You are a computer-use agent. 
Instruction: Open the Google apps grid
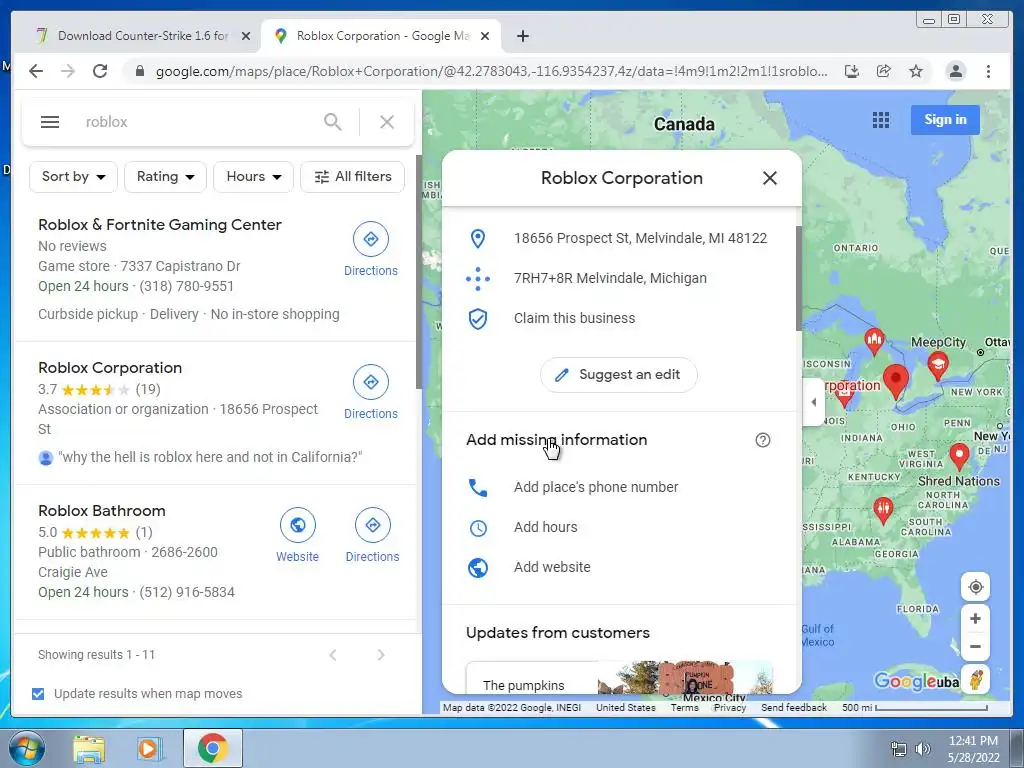click(x=881, y=120)
